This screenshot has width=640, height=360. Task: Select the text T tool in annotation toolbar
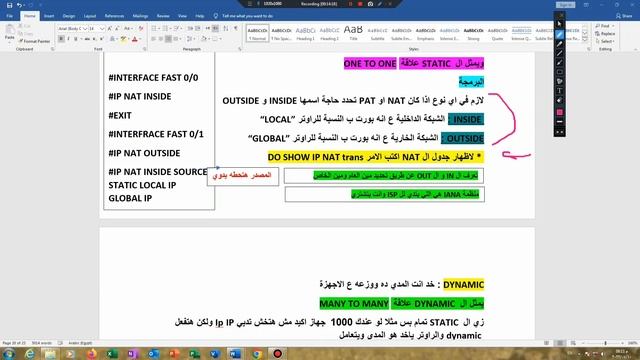point(560,91)
